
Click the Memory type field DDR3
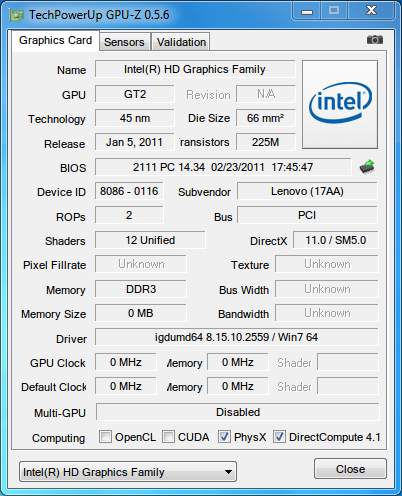pyautogui.click(x=141, y=289)
